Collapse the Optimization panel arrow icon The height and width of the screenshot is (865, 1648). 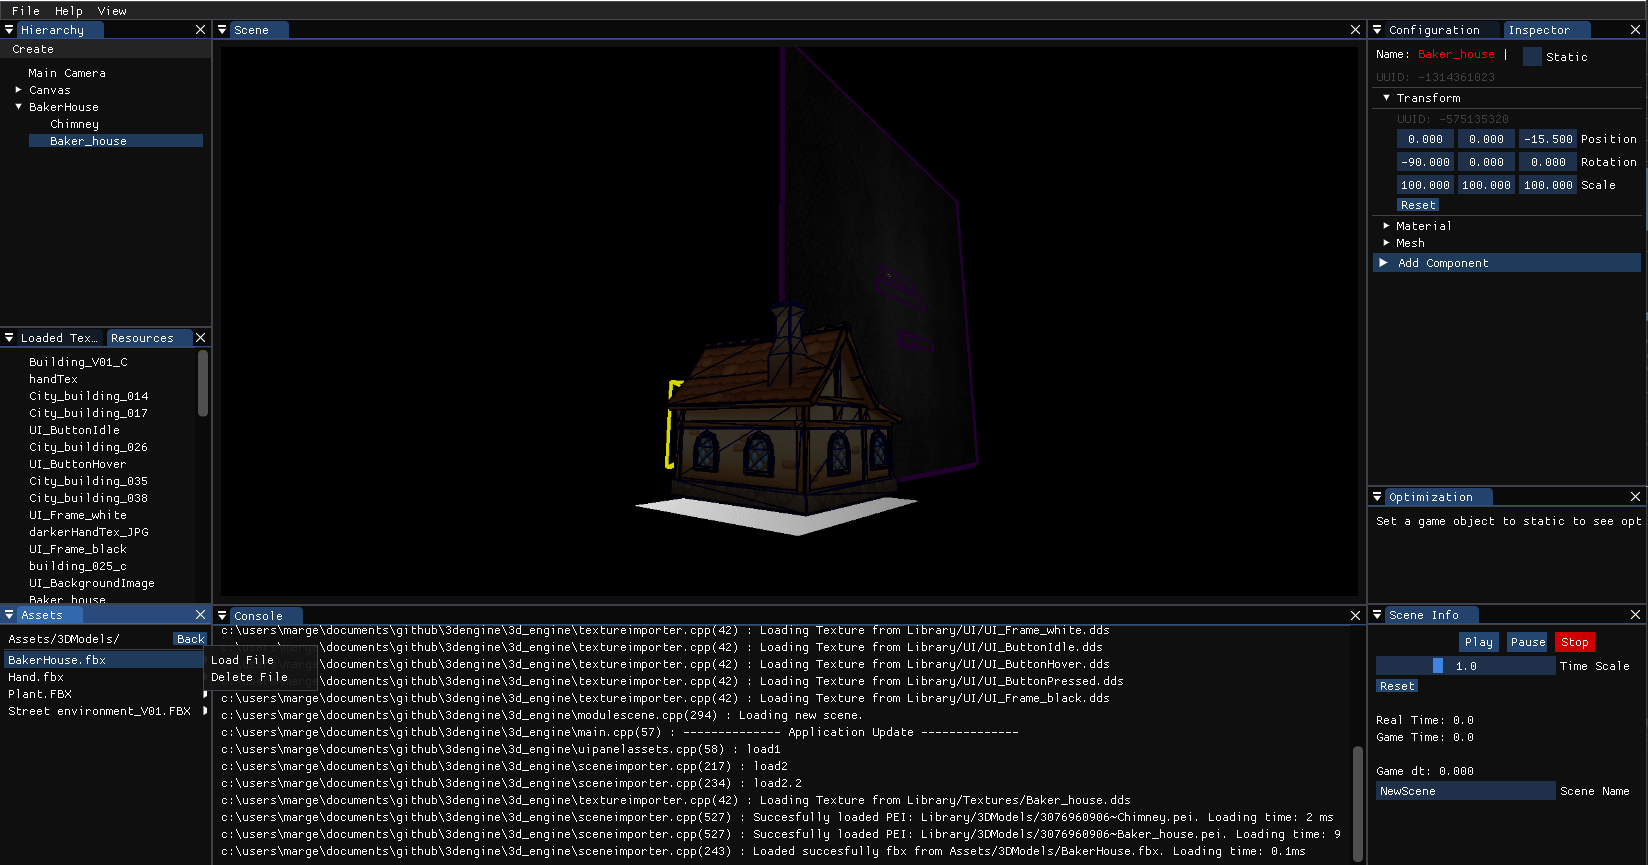[1377, 497]
